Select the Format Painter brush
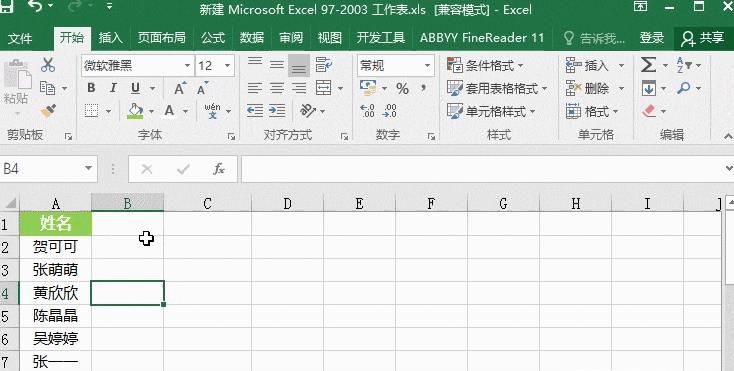Viewport: 734px width, 371px height. [48, 111]
